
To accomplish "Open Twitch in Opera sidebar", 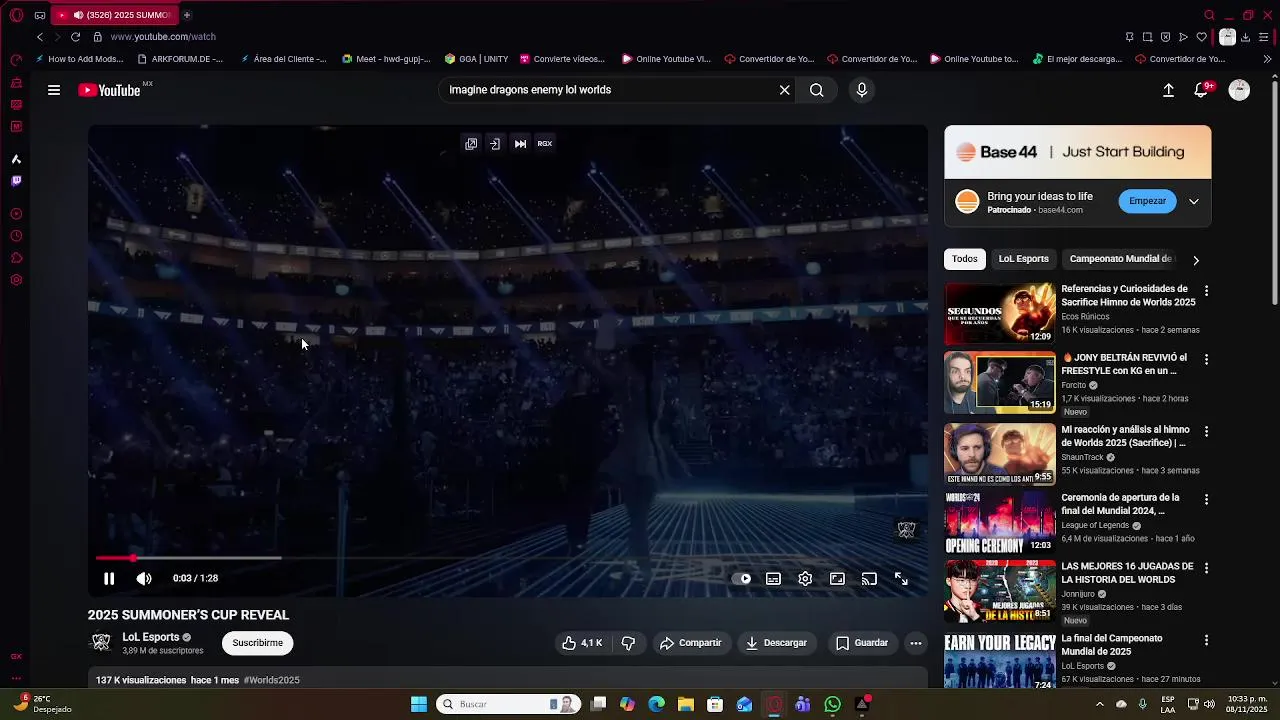I will tap(16, 181).
